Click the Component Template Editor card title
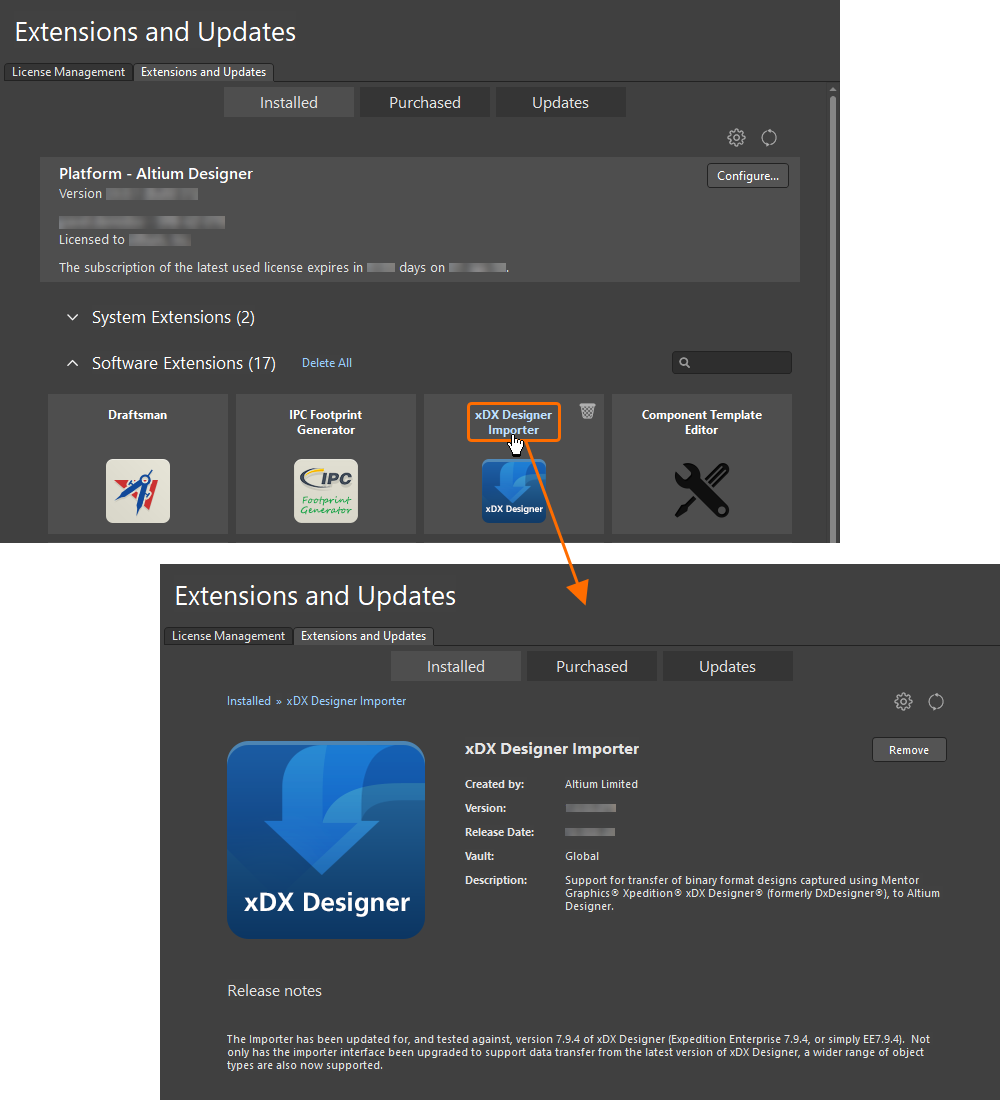The width and height of the screenshot is (1000, 1100). [x=702, y=422]
